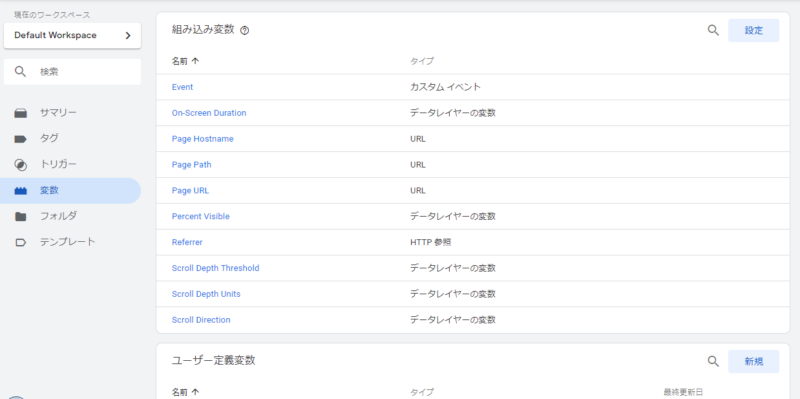Search built-in variables with magnifier icon
Viewport: 800px width, 399px height.
pos(713,30)
